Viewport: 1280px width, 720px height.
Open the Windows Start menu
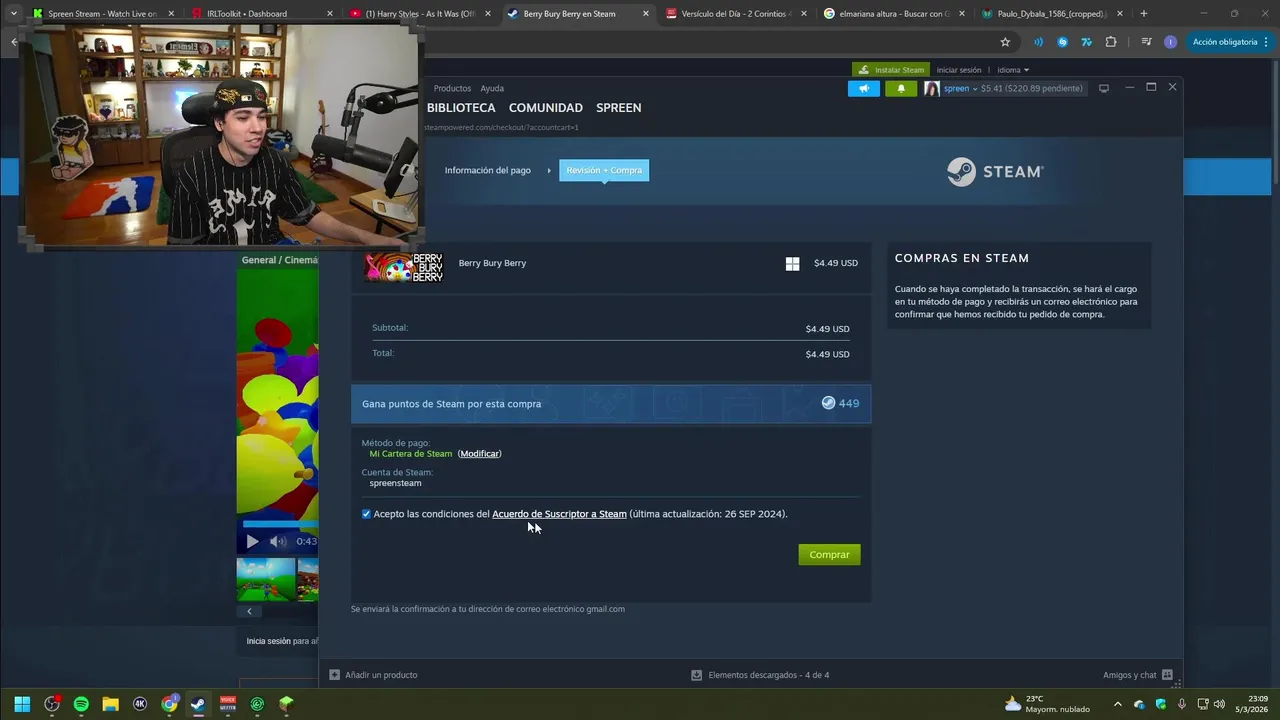click(22, 704)
